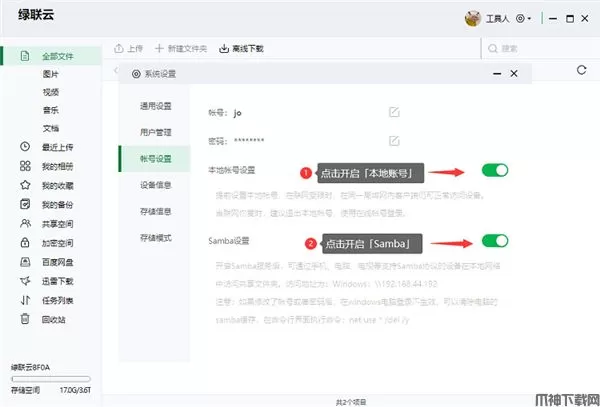Open 我的收藏 star icon

click(25, 185)
